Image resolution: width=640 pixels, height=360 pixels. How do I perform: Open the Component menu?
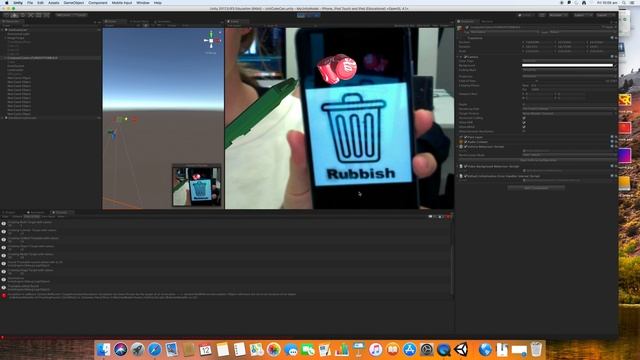tap(98, 2)
